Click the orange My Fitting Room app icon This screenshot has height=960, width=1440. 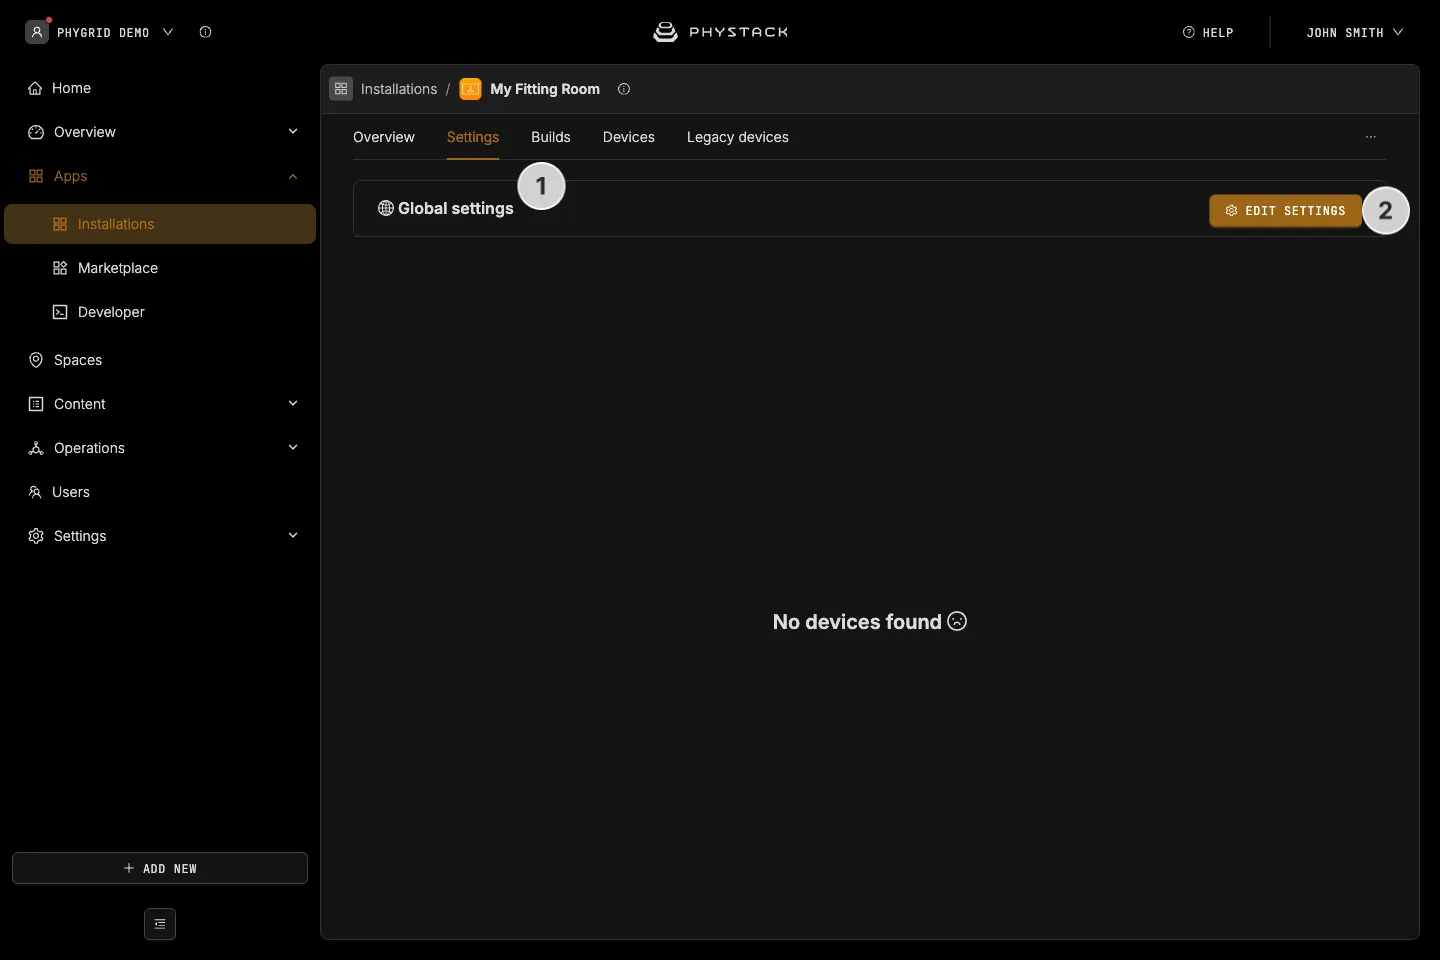470,89
